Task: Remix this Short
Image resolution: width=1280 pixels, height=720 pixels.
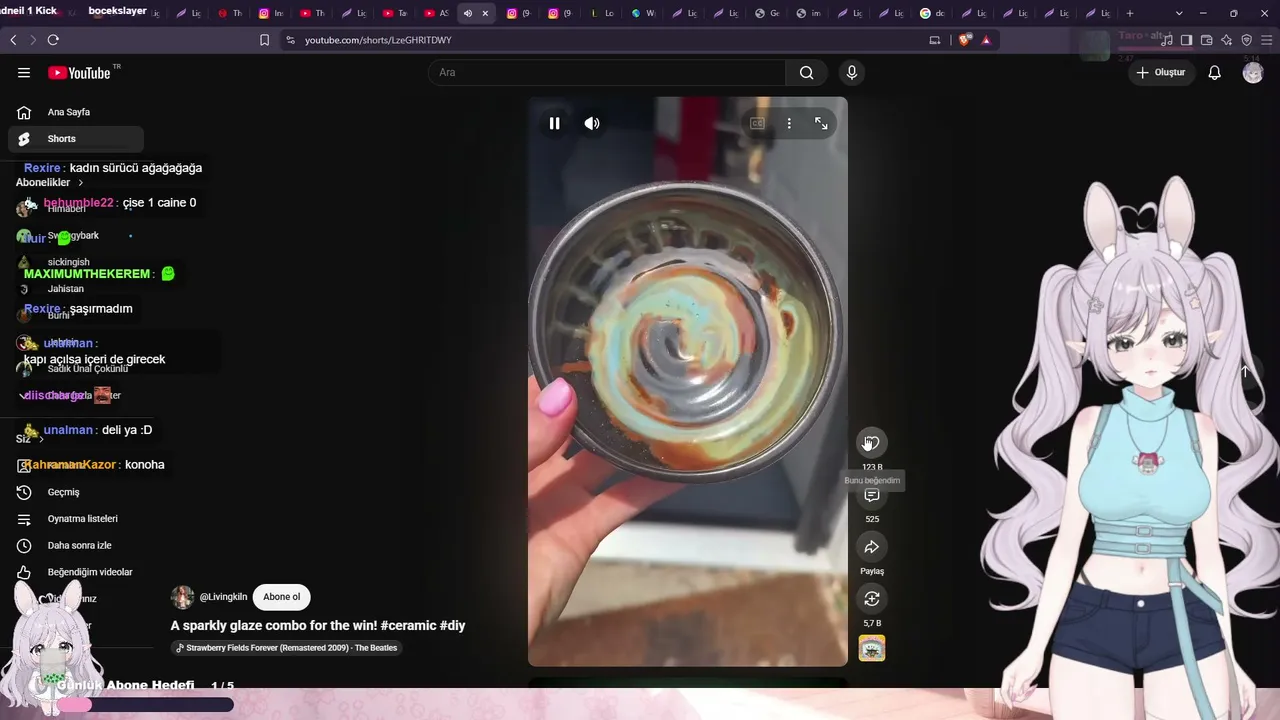Action: (872, 599)
